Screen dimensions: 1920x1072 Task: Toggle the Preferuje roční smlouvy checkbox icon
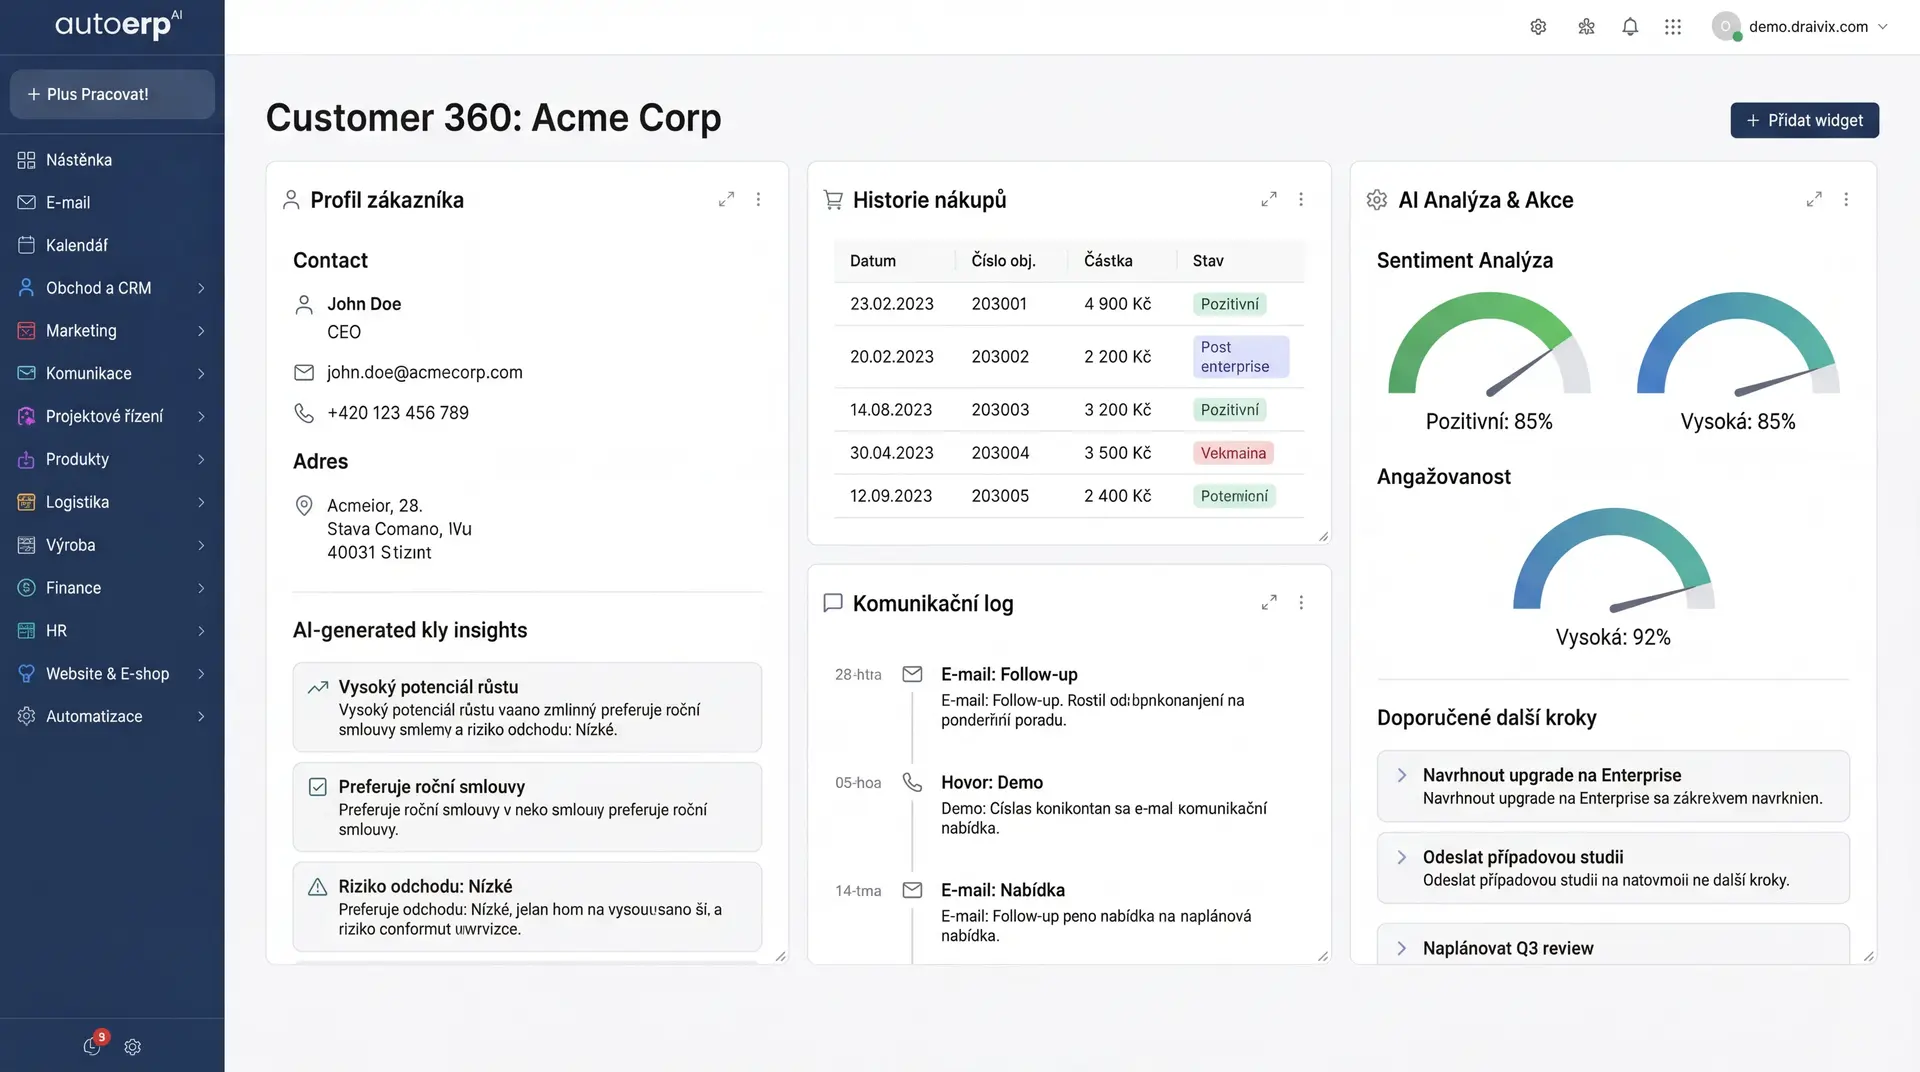coord(318,787)
